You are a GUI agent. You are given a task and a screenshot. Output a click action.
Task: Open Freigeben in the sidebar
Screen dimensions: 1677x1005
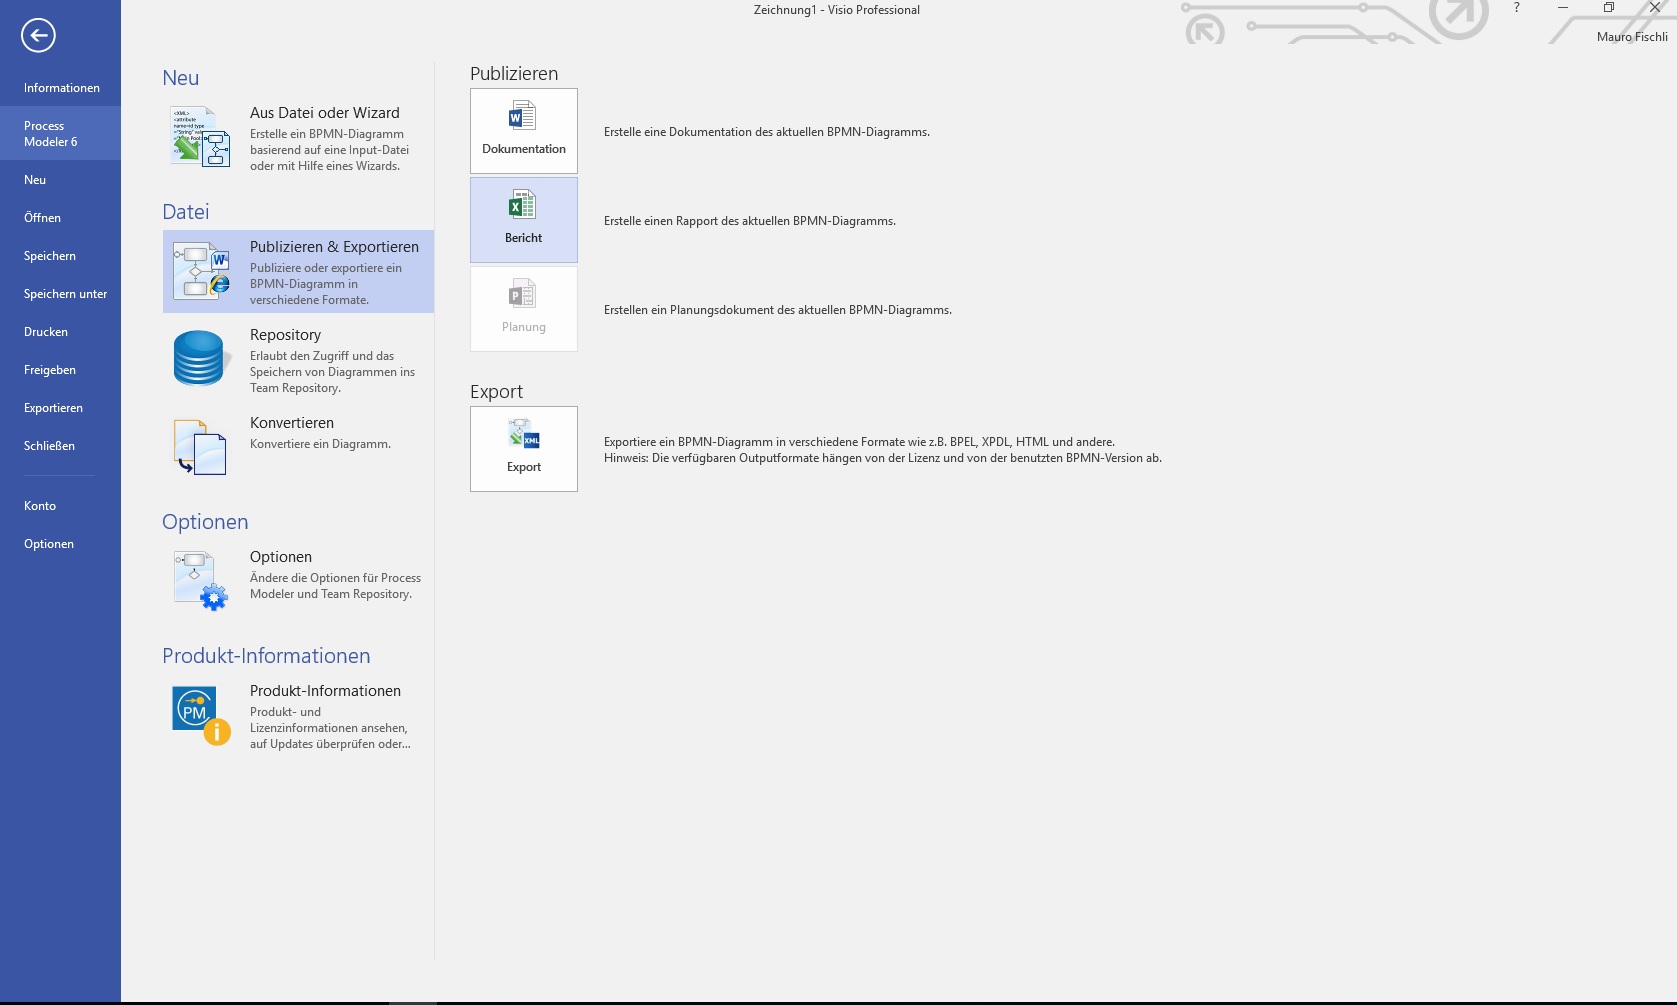[60, 370]
